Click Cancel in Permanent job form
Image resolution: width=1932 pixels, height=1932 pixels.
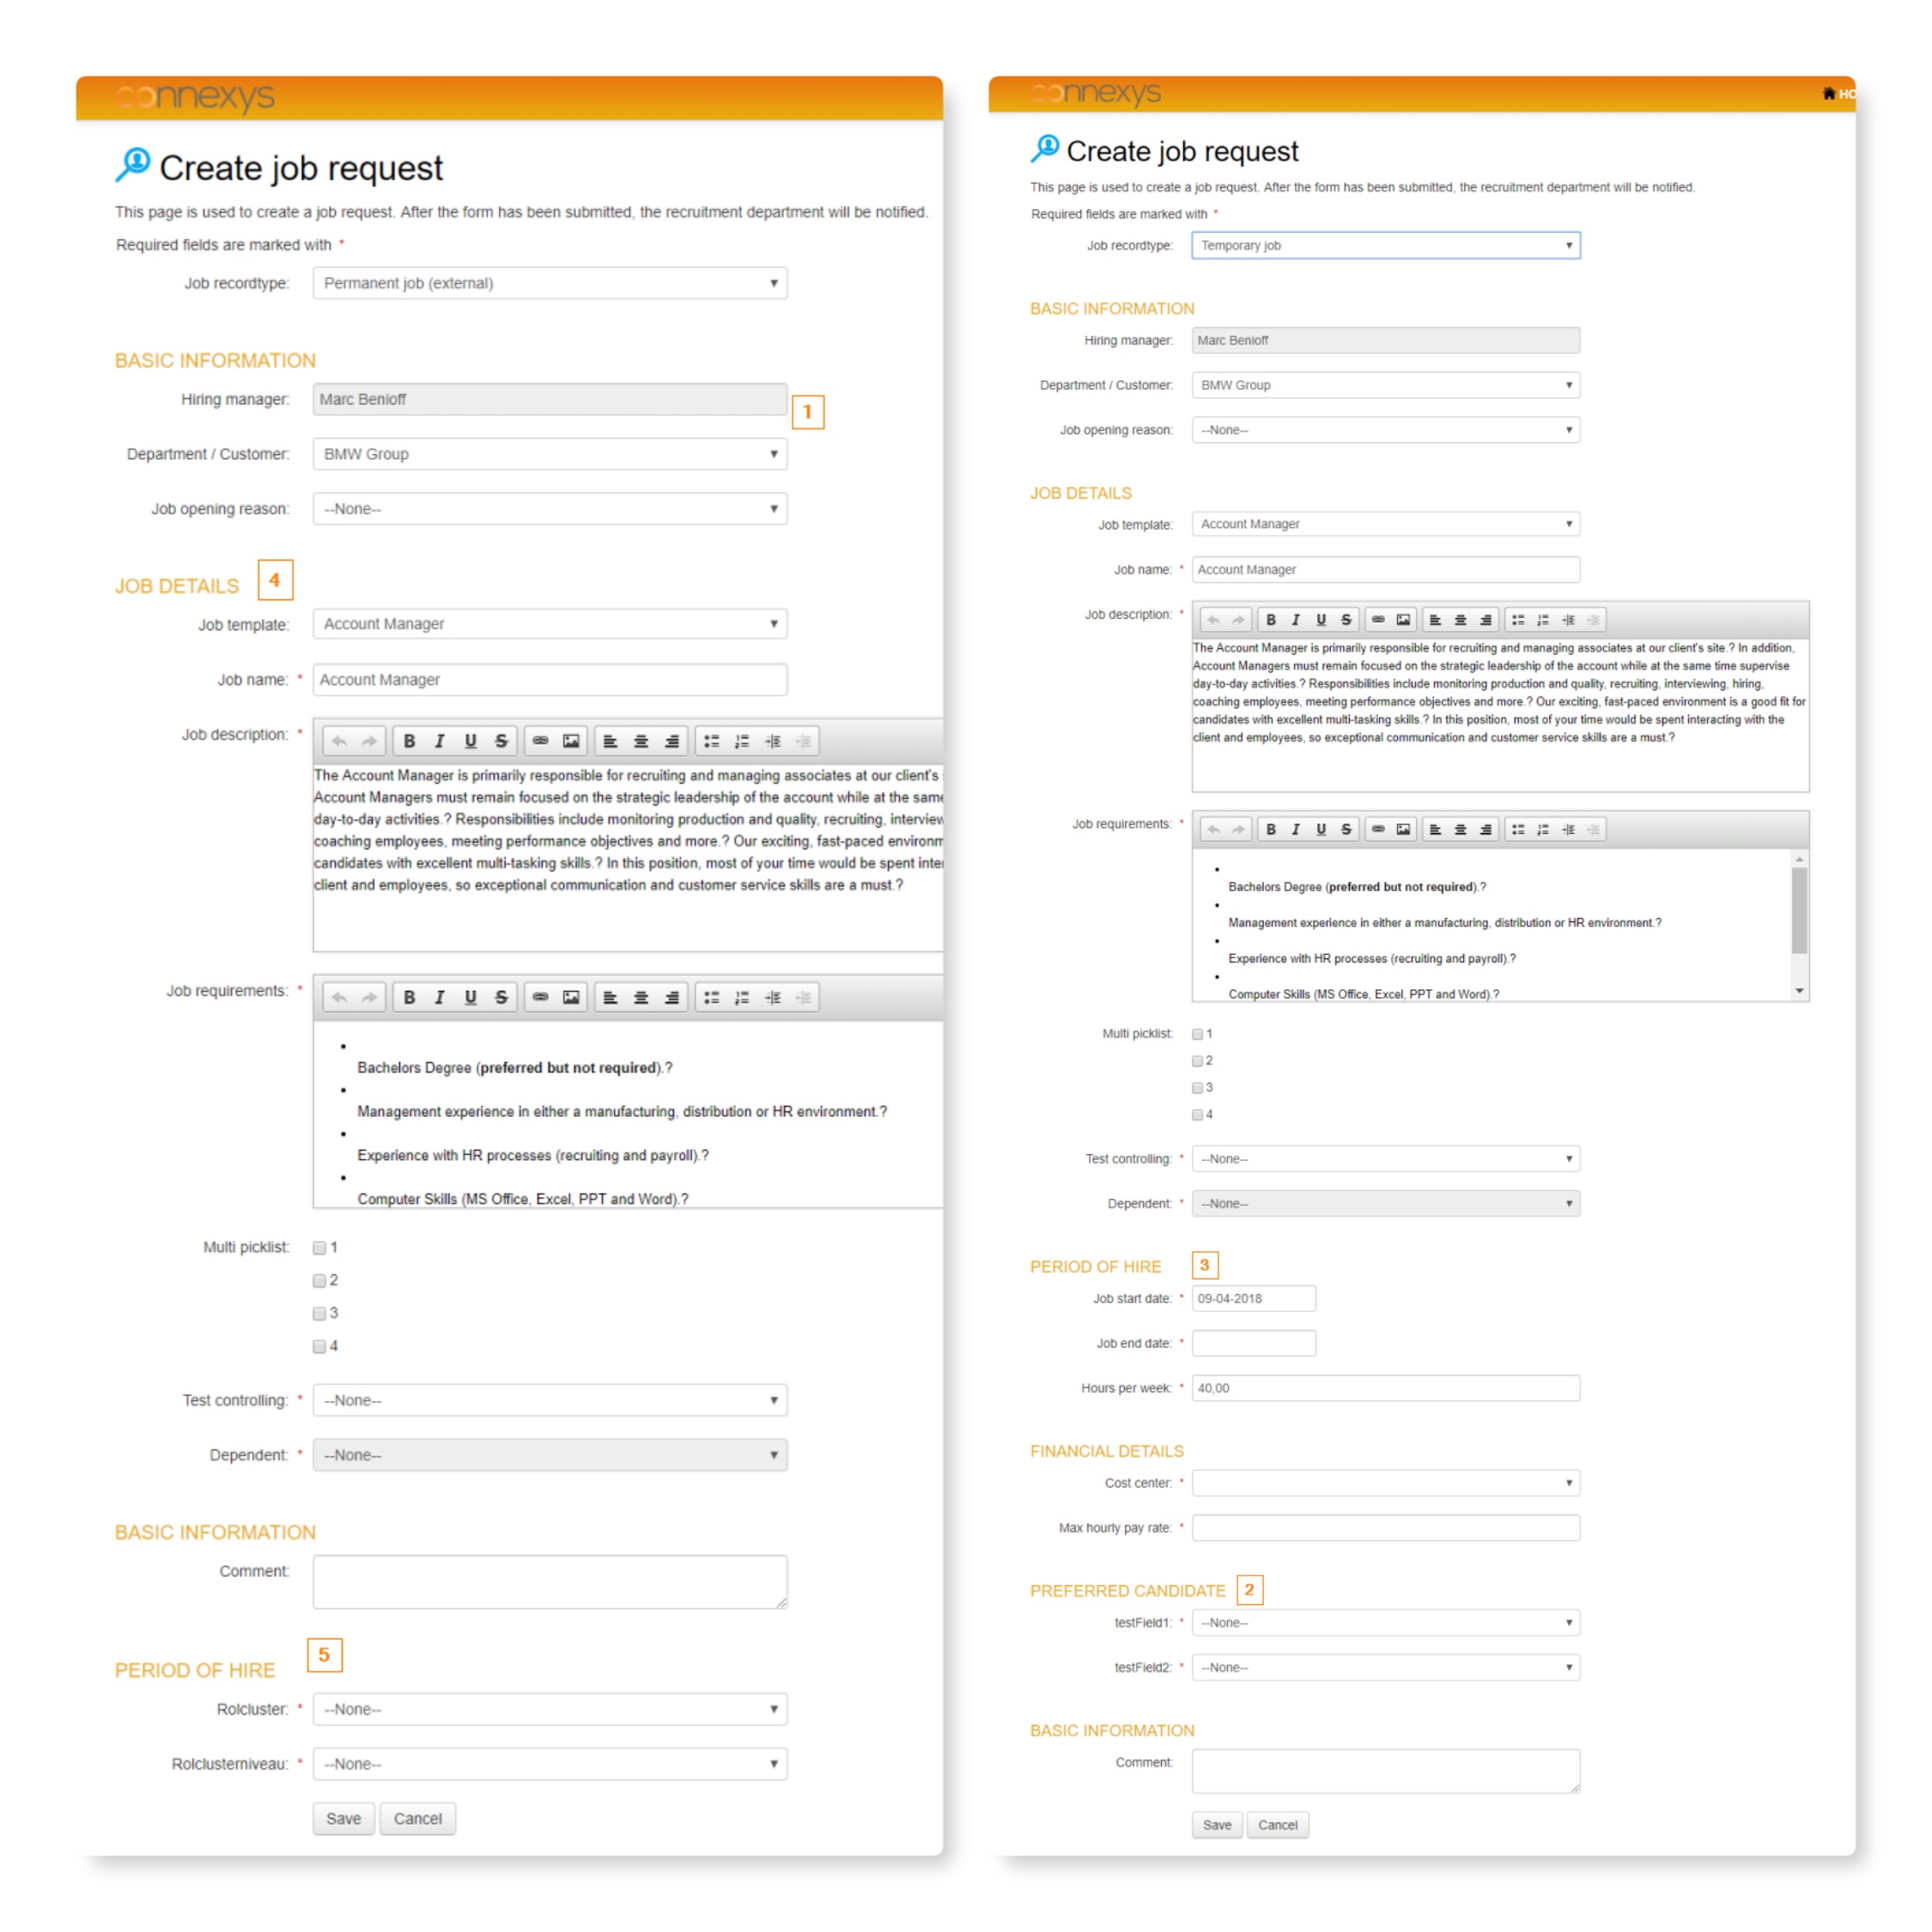pos(417,1819)
